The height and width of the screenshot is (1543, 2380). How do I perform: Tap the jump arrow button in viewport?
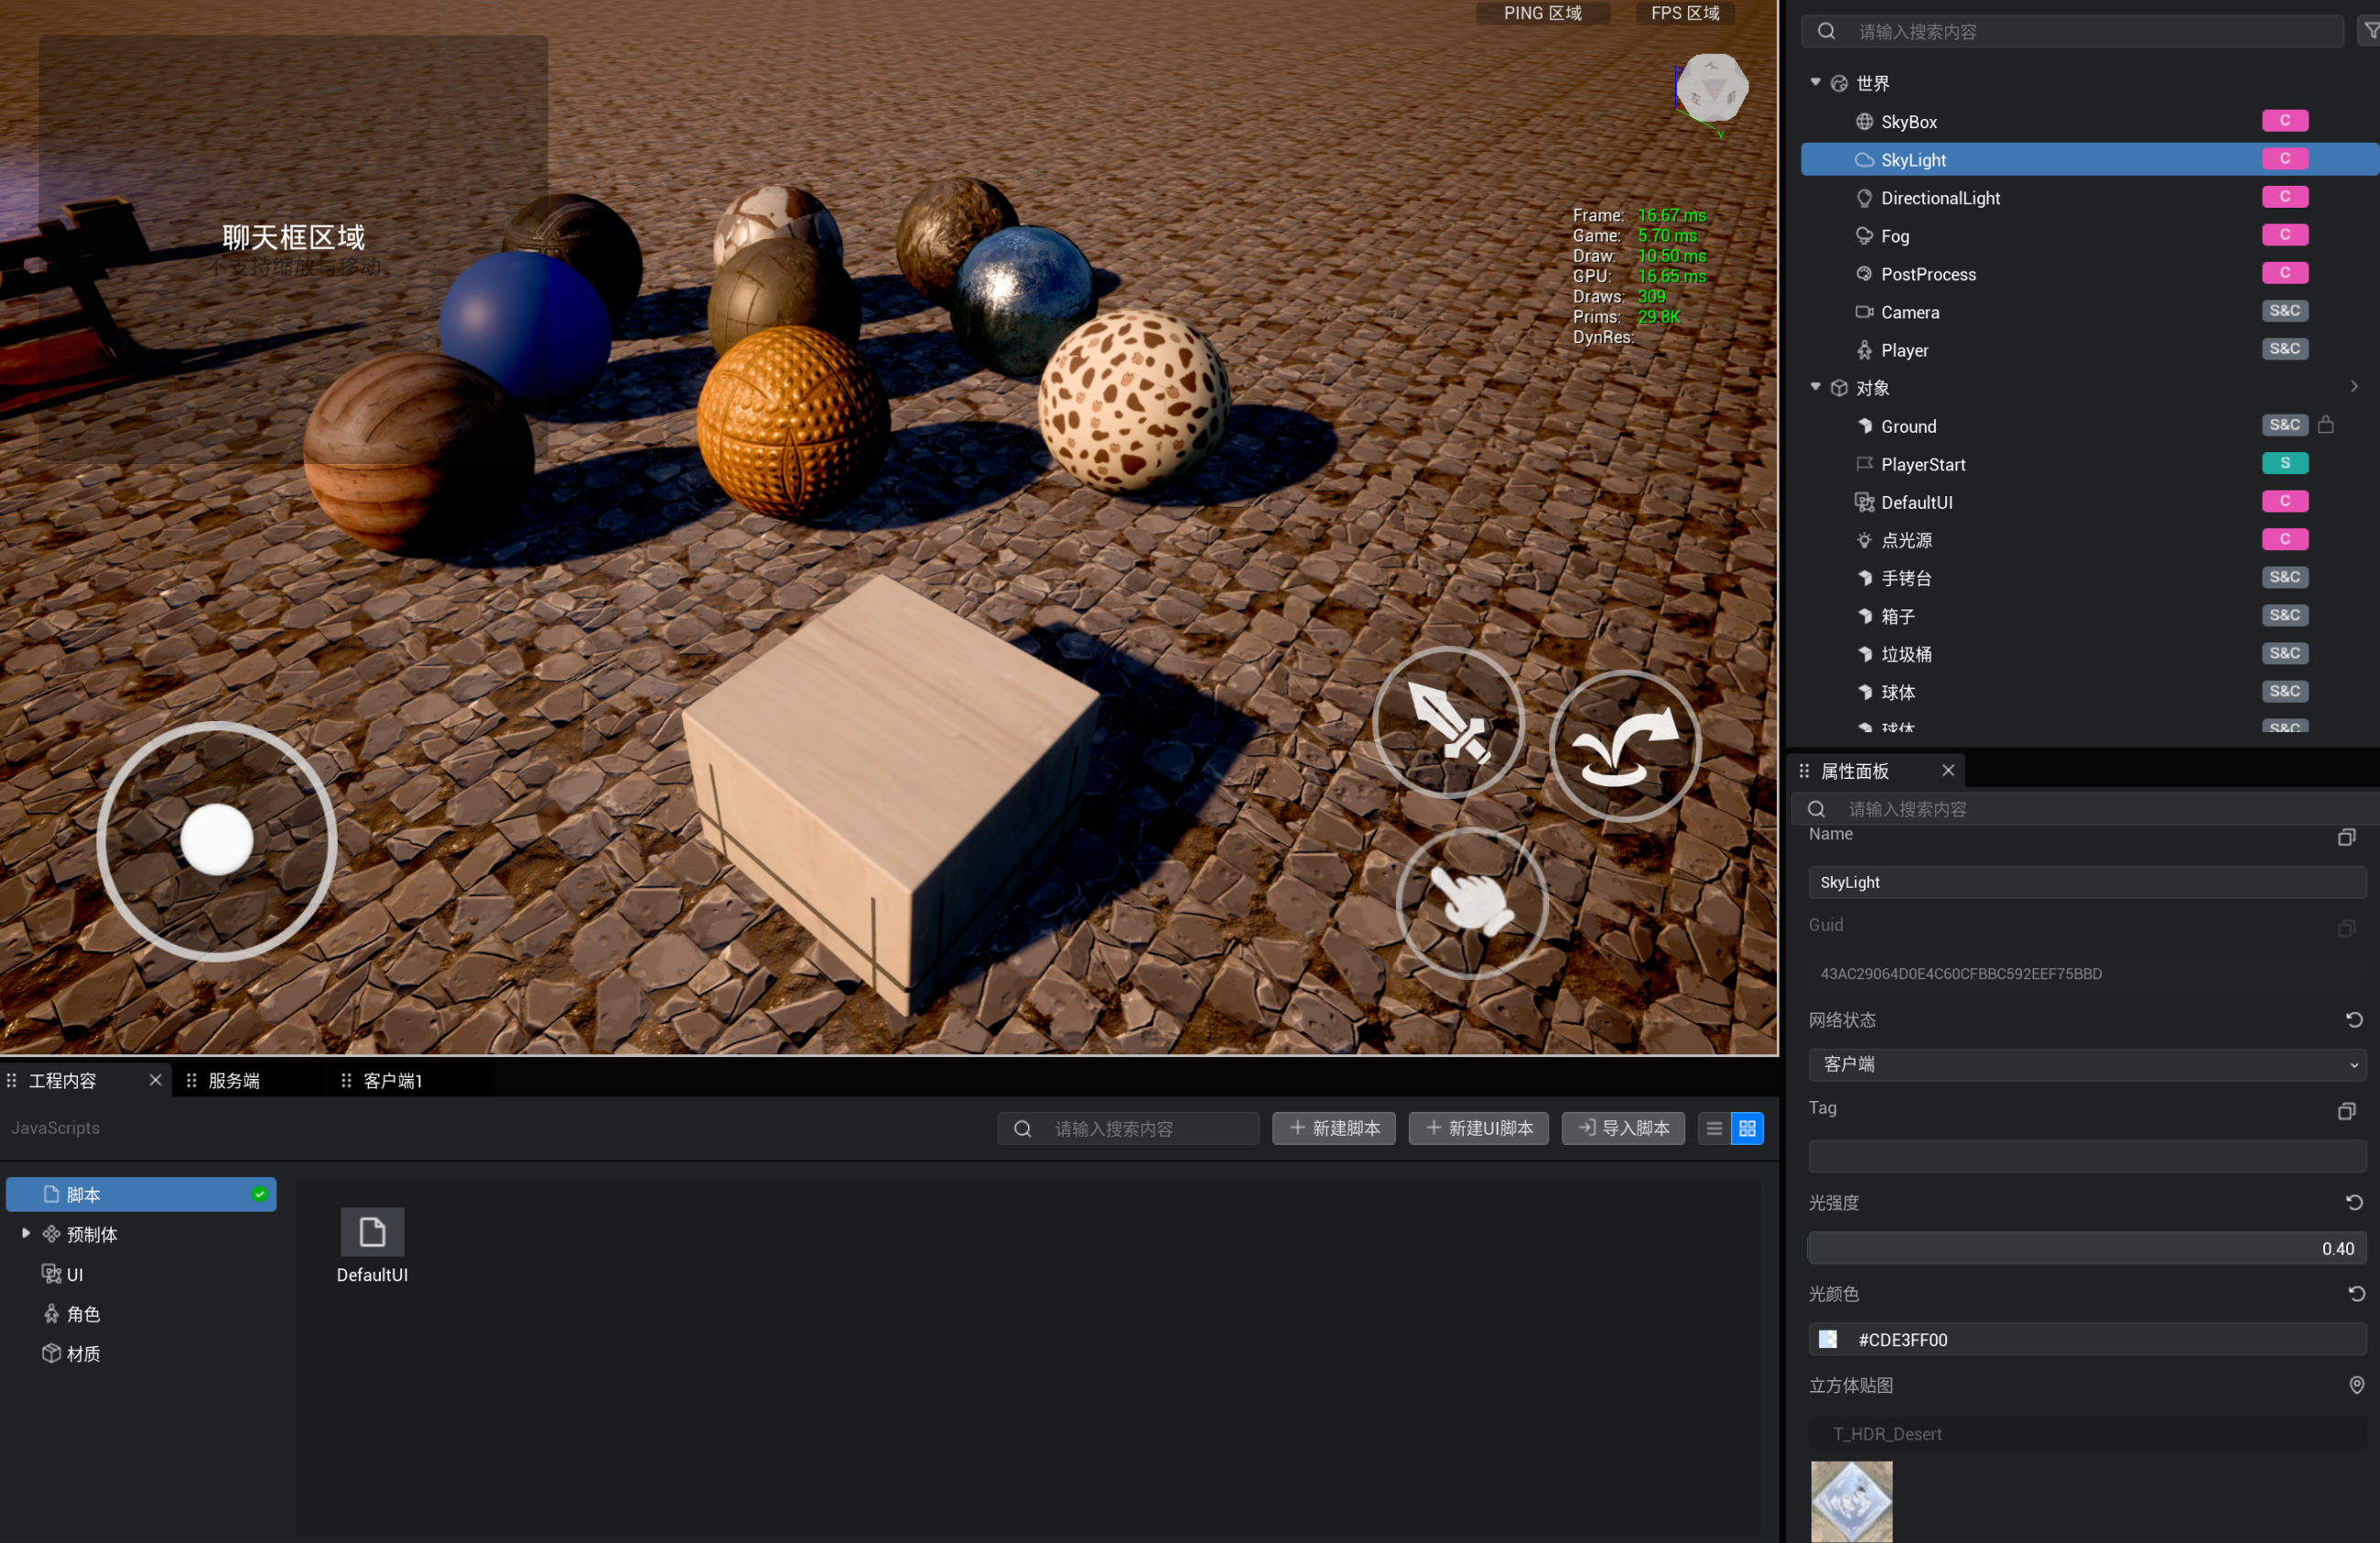1625,745
